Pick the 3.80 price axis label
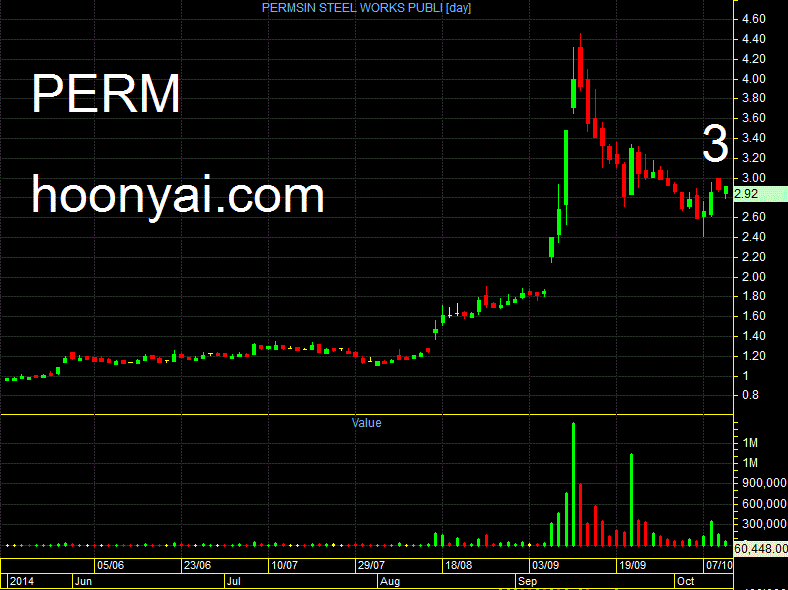This screenshot has width=788, height=590. point(753,98)
